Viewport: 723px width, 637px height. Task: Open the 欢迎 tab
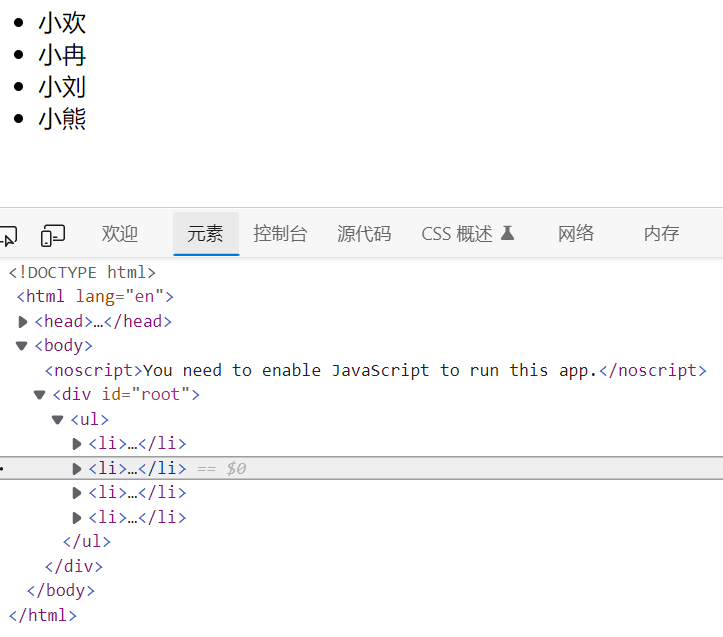(x=120, y=234)
